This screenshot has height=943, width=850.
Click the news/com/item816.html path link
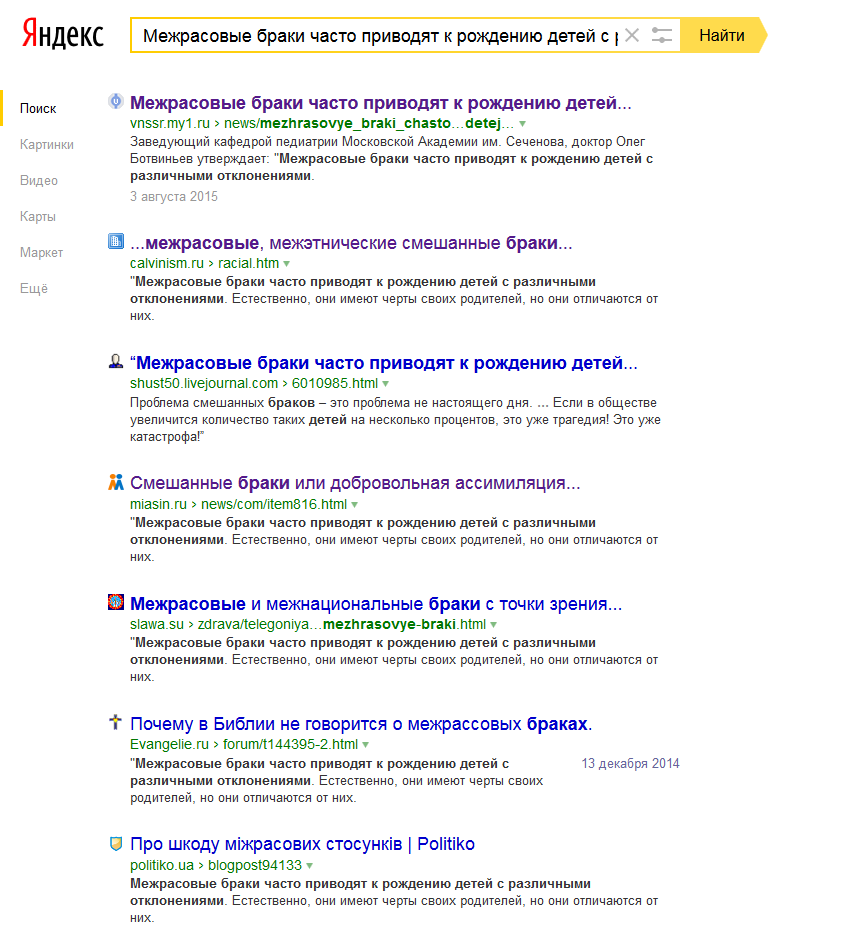pos(274,504)
